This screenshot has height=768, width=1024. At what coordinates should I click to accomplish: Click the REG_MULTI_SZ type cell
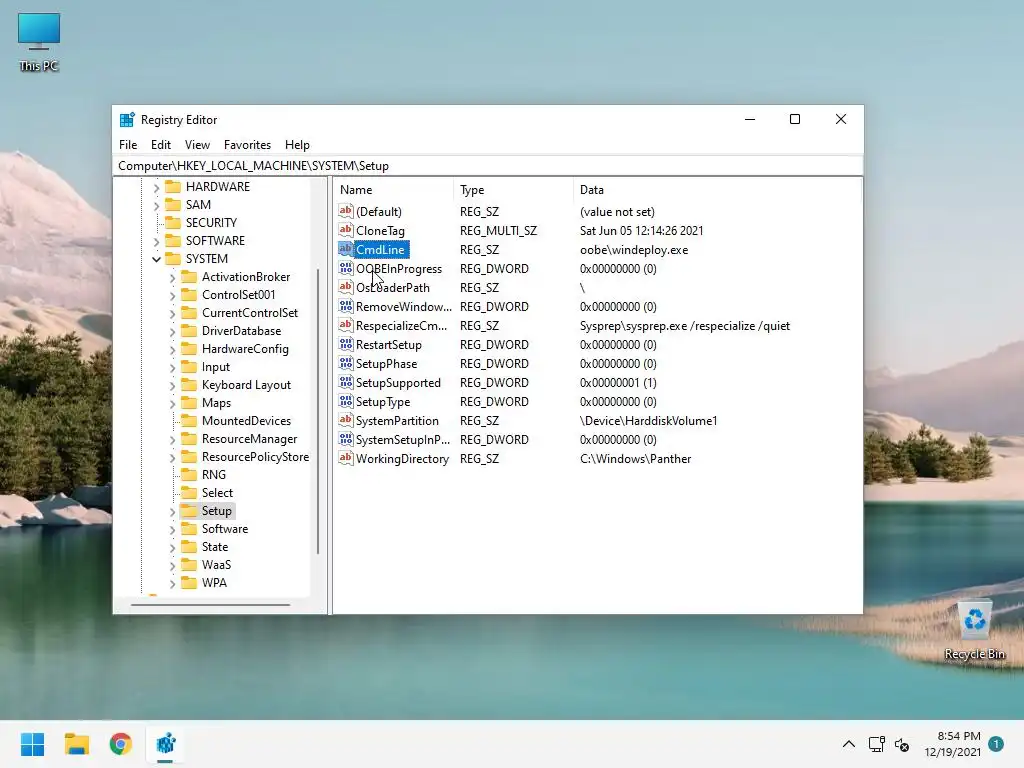pyautogui.click(x=498, y=231)
